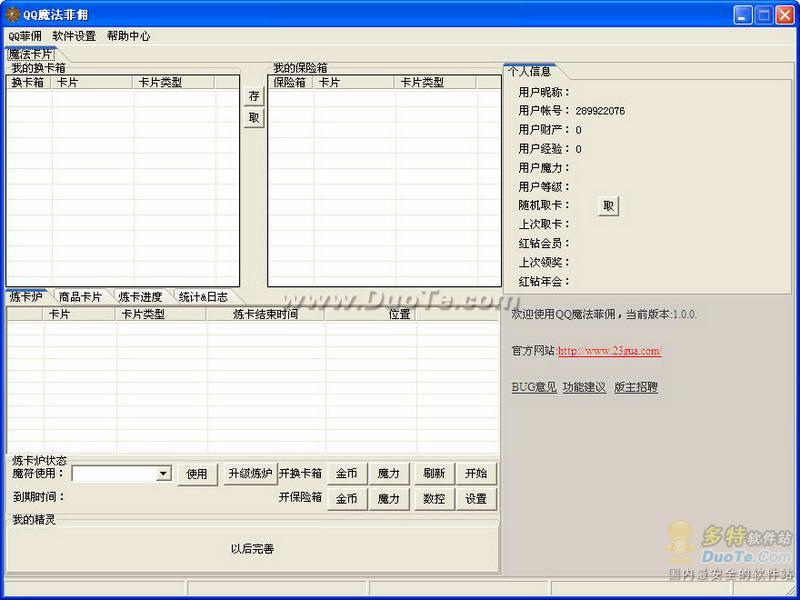
Task: Click the 到期时间 label
Action: point(39,497)
